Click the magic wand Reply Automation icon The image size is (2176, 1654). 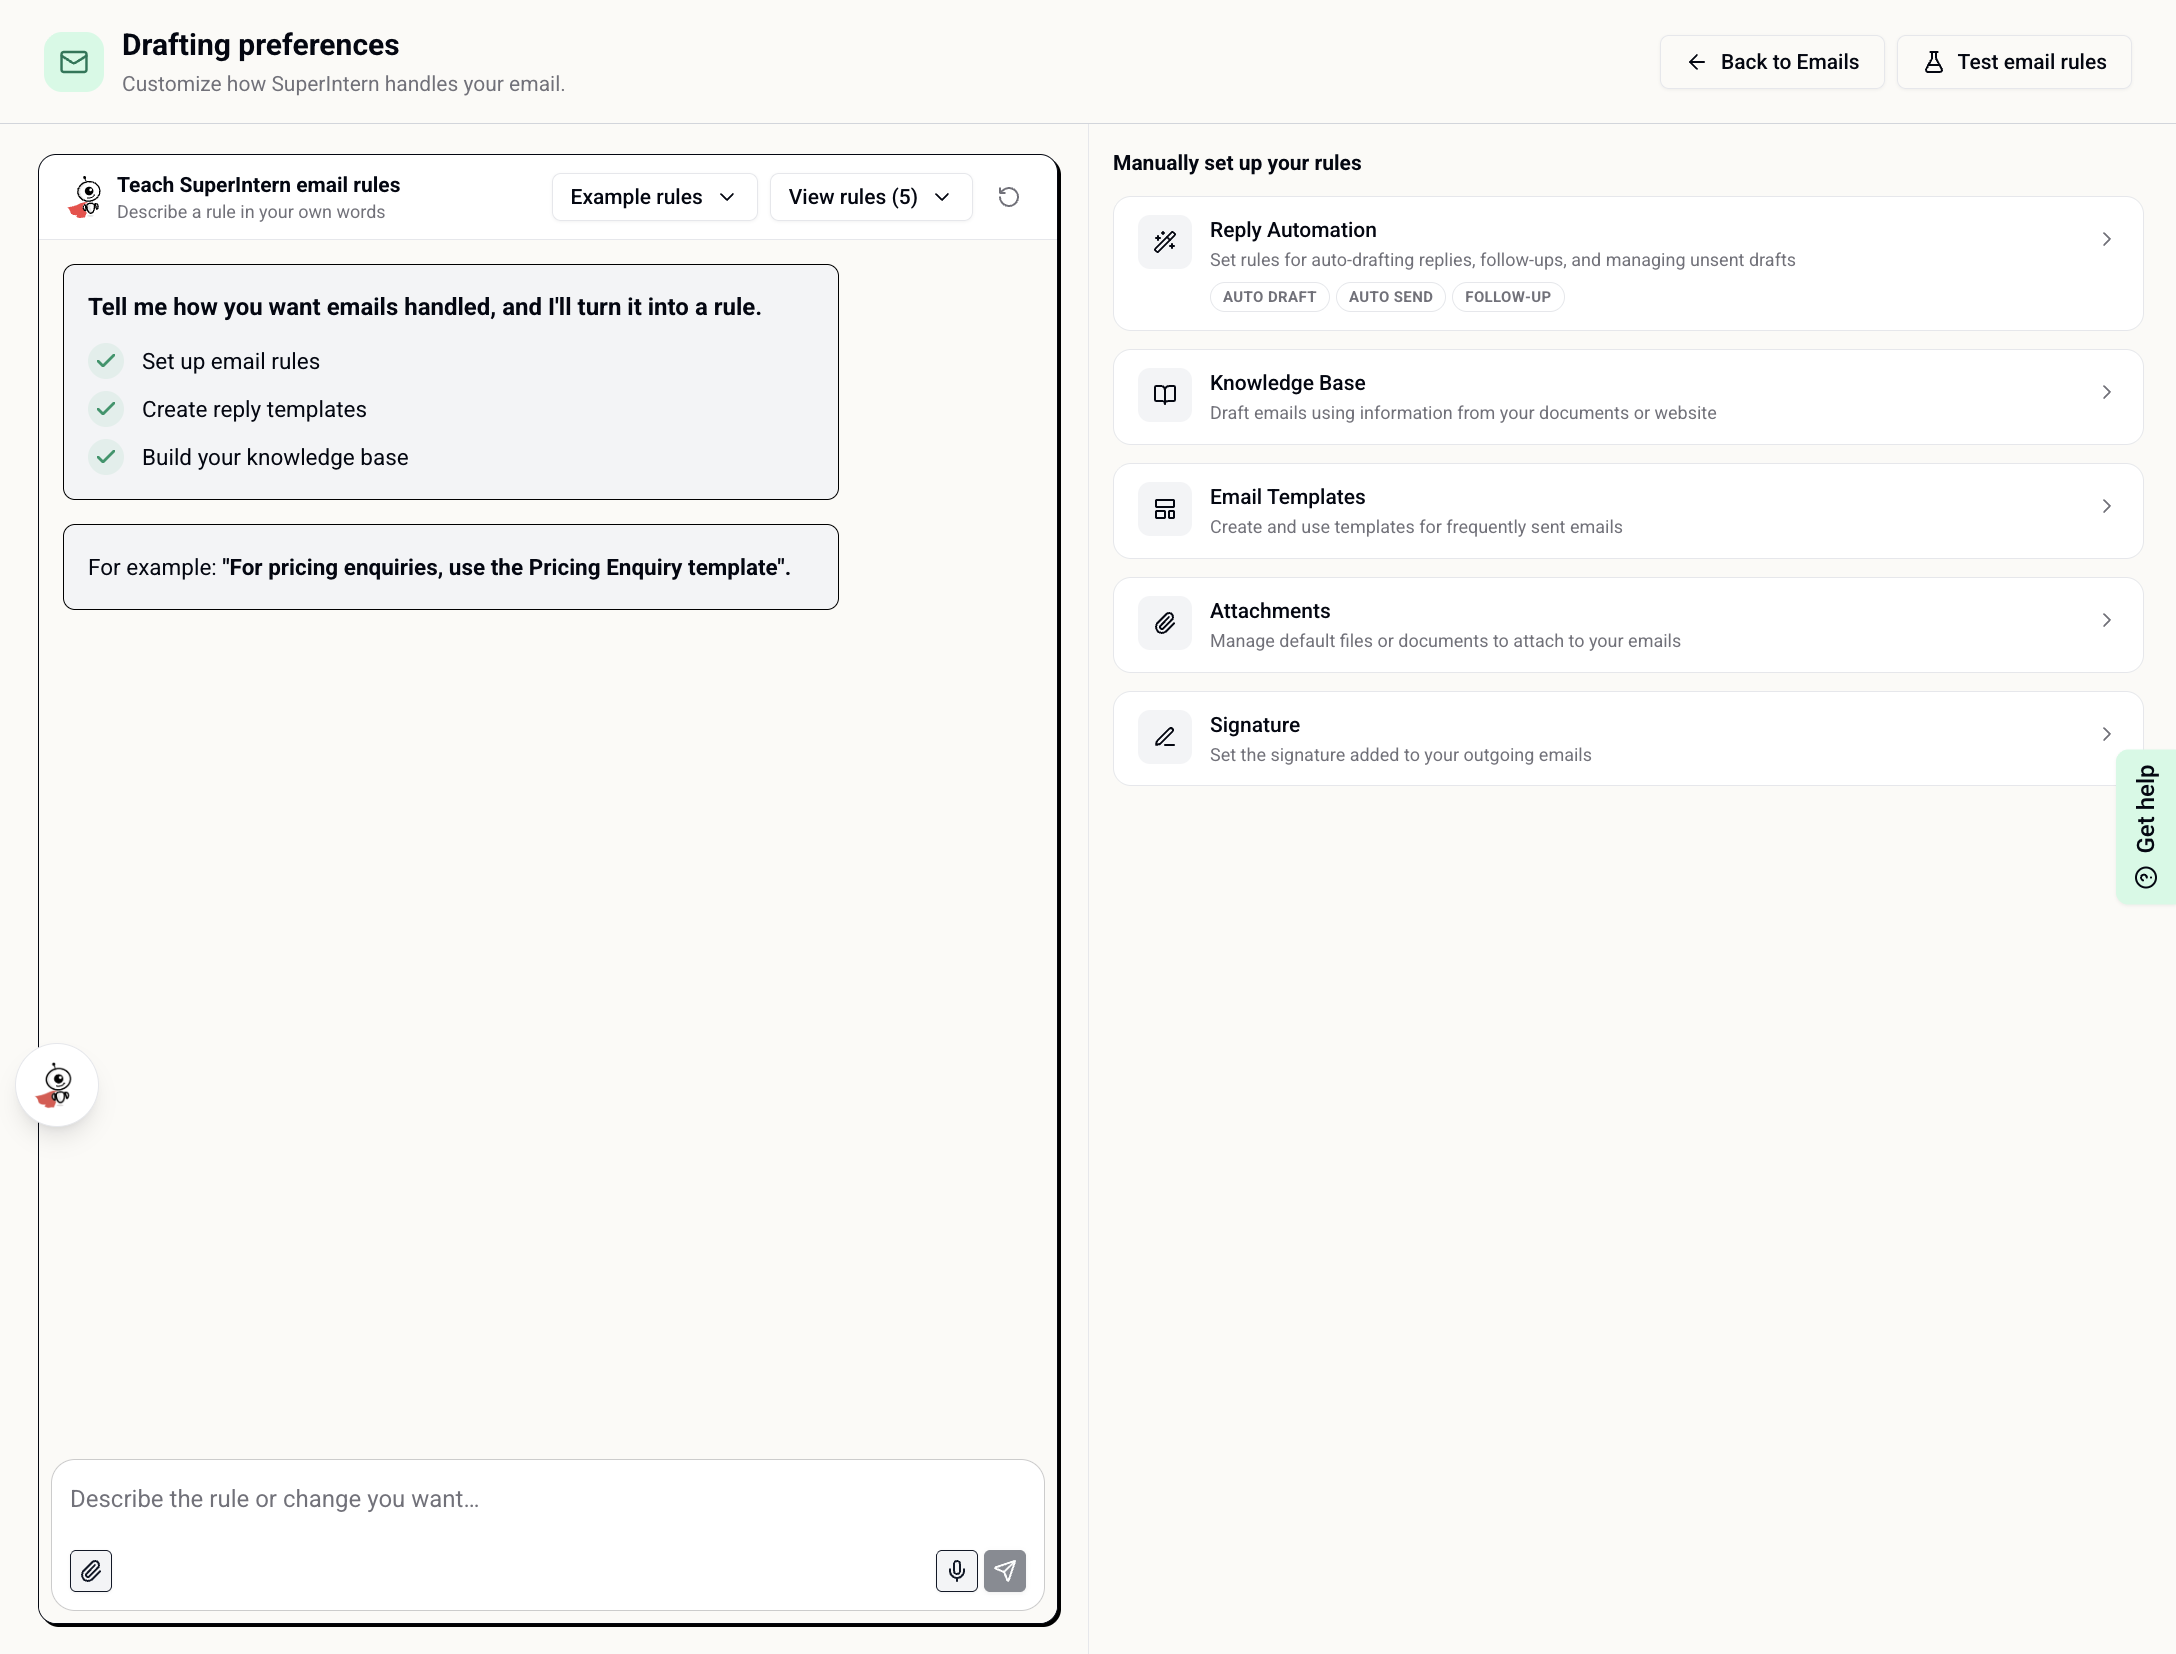click(x=1165, y=242)
